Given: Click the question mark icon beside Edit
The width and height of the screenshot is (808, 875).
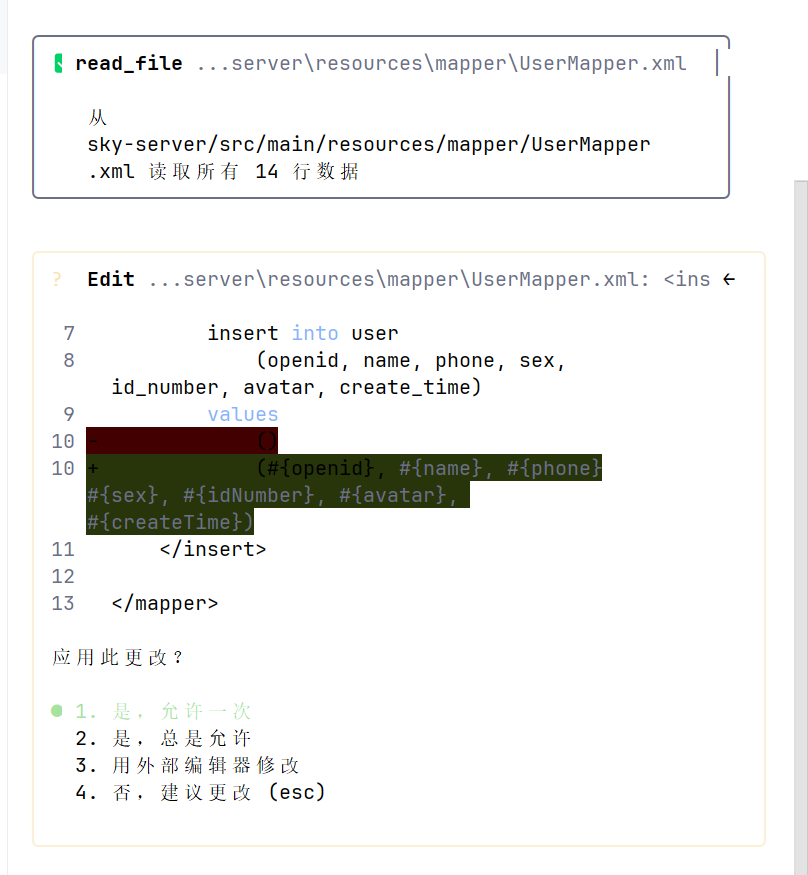Looking at the screenshot, I should coord(58,280).
